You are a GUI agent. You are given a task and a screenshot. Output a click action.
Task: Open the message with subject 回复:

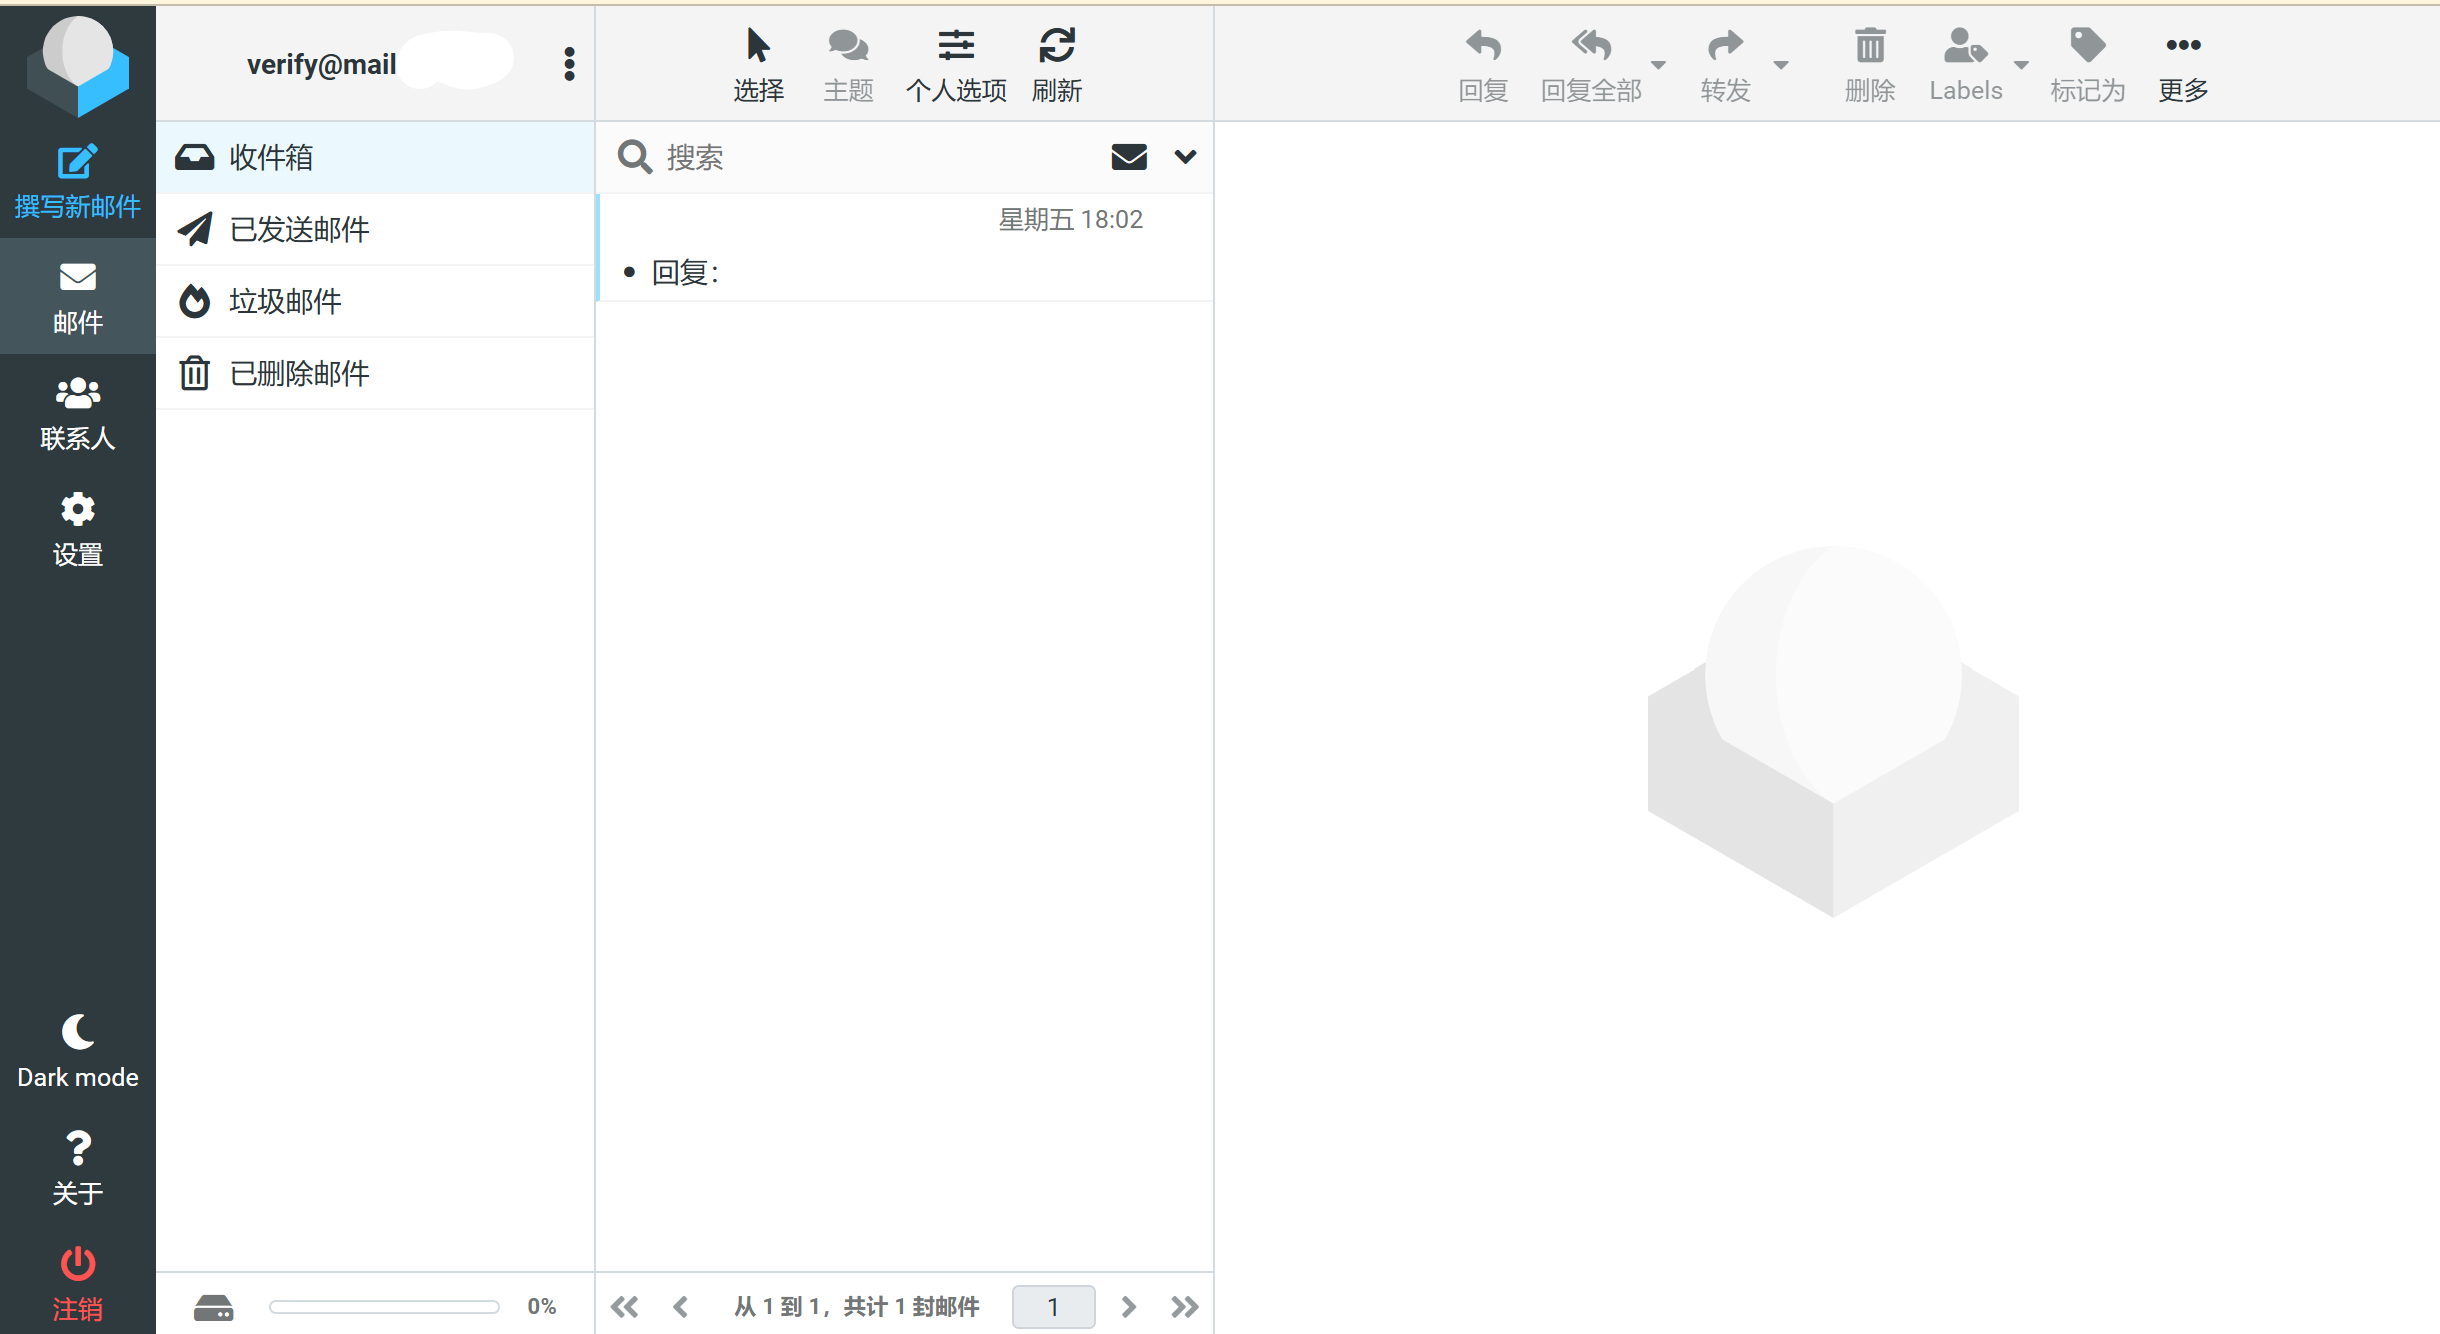[x=906, y=247]
